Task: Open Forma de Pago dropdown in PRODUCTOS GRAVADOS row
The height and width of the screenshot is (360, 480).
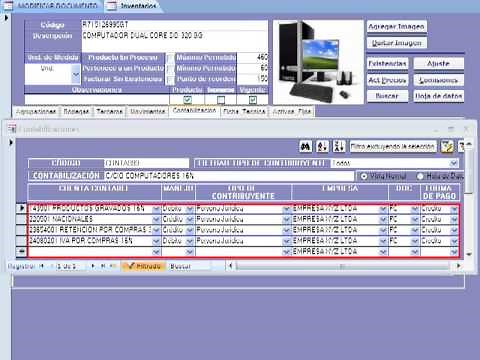Action: tap(454, 209)
